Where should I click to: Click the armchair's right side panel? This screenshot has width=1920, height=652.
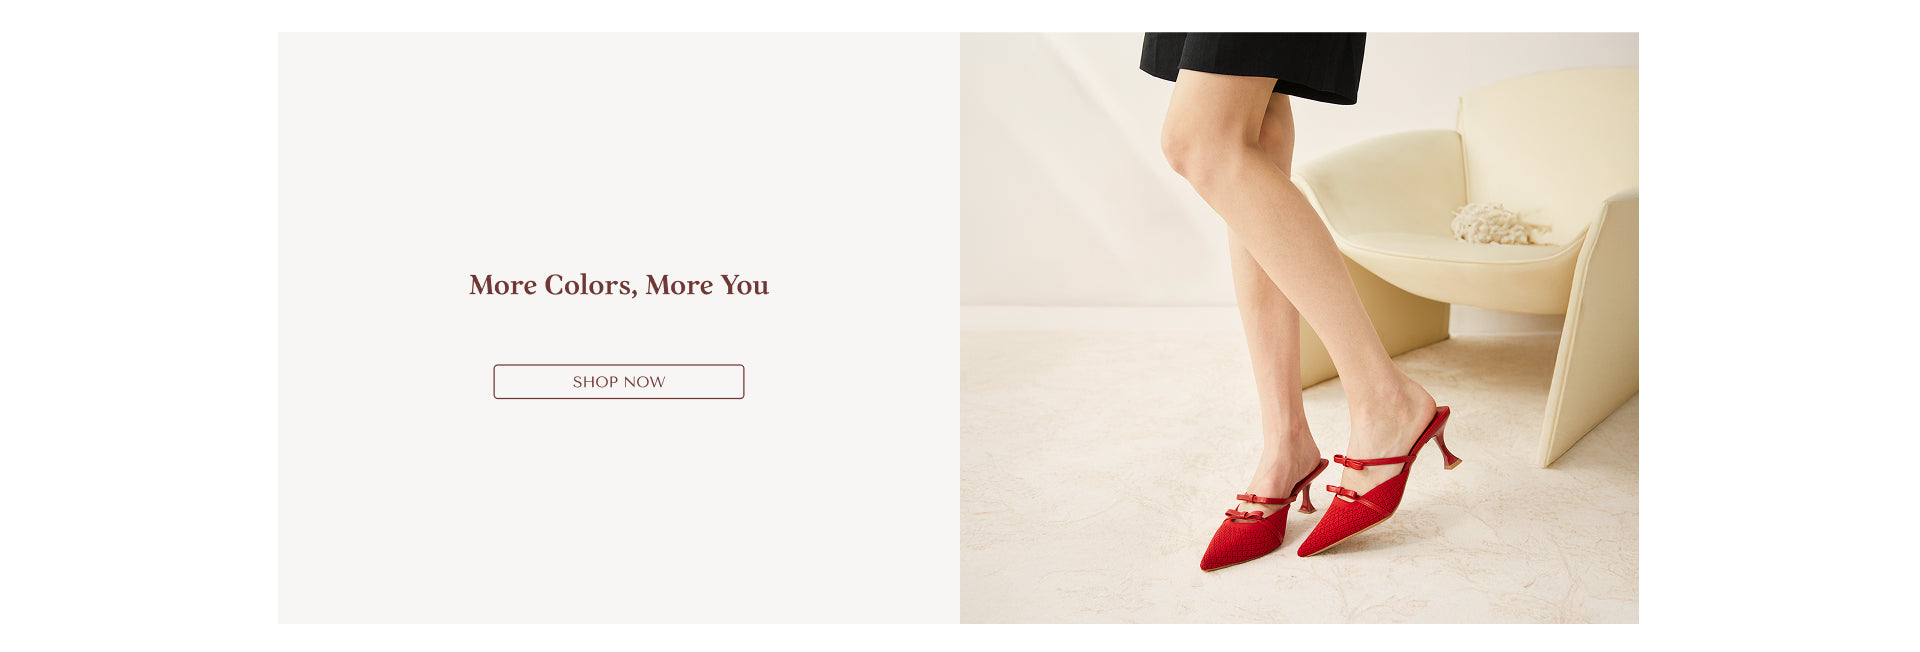pos(1592,330)
